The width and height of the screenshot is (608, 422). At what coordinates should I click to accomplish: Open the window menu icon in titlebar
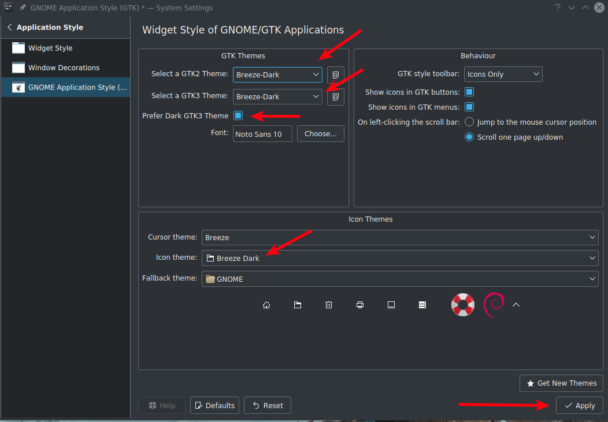pos(8,7)
